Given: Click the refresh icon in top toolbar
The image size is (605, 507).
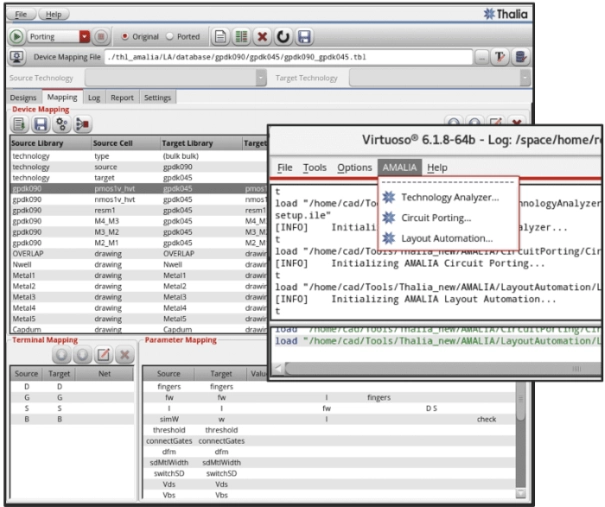Looking at the screenshot, I should (282, 37).
